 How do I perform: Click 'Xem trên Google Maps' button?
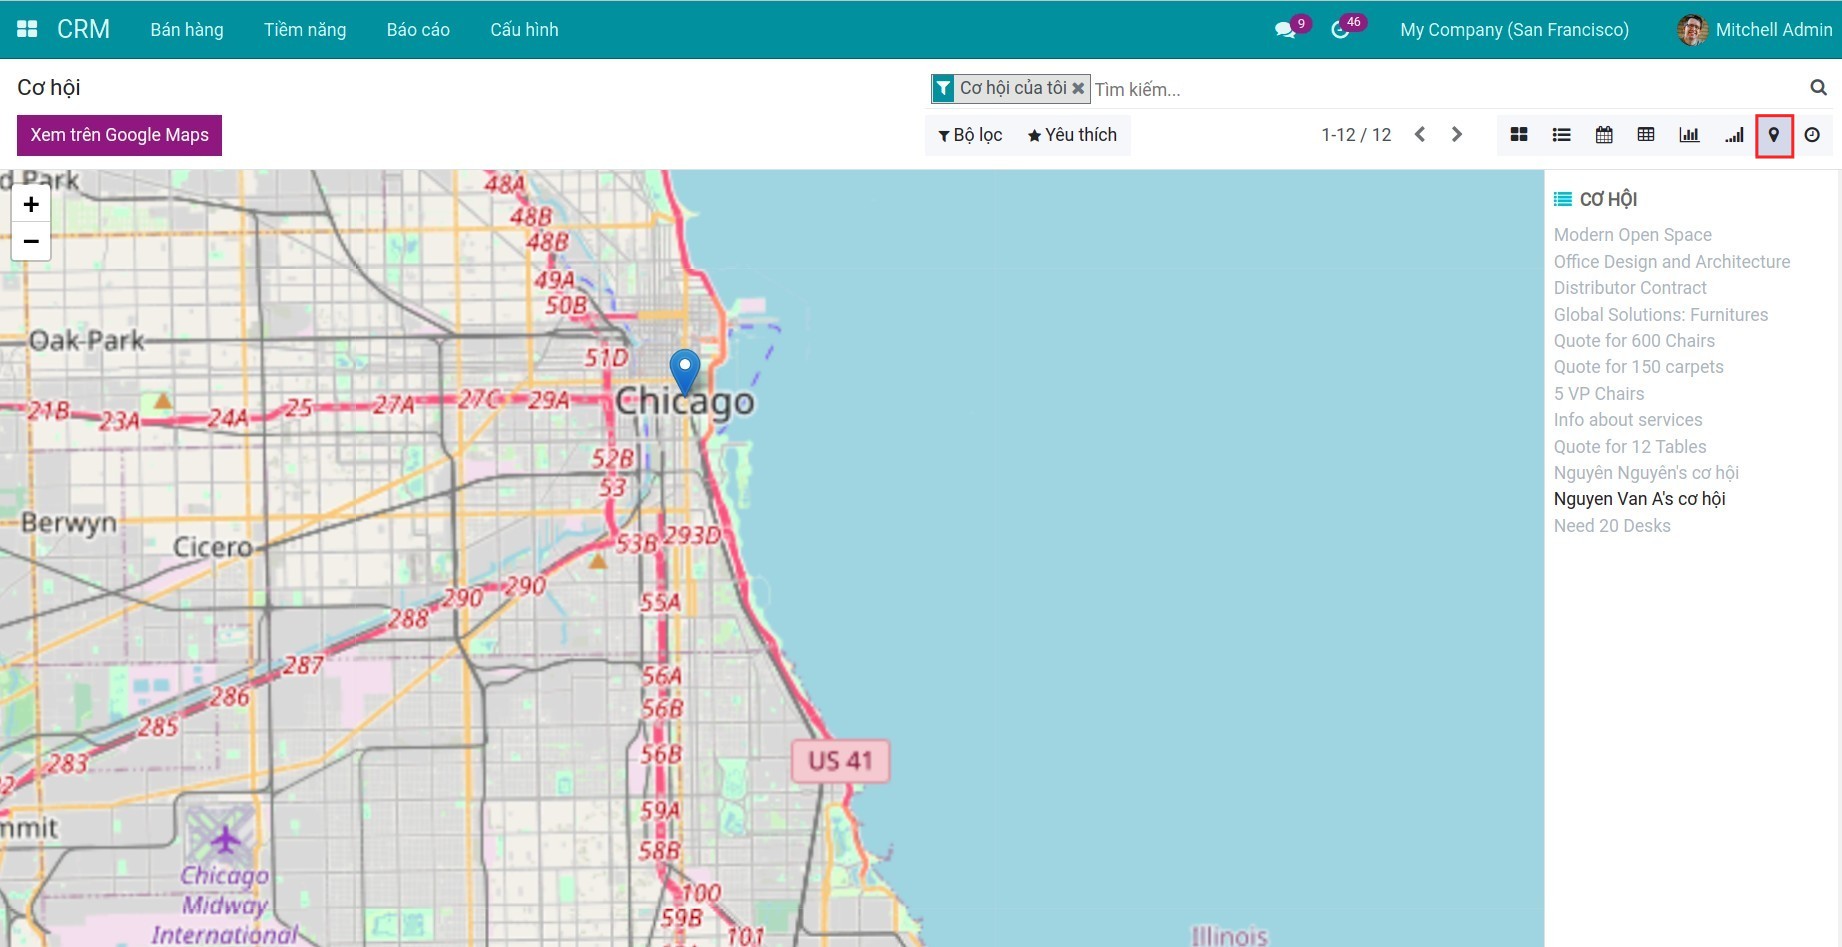pos(119,135)
